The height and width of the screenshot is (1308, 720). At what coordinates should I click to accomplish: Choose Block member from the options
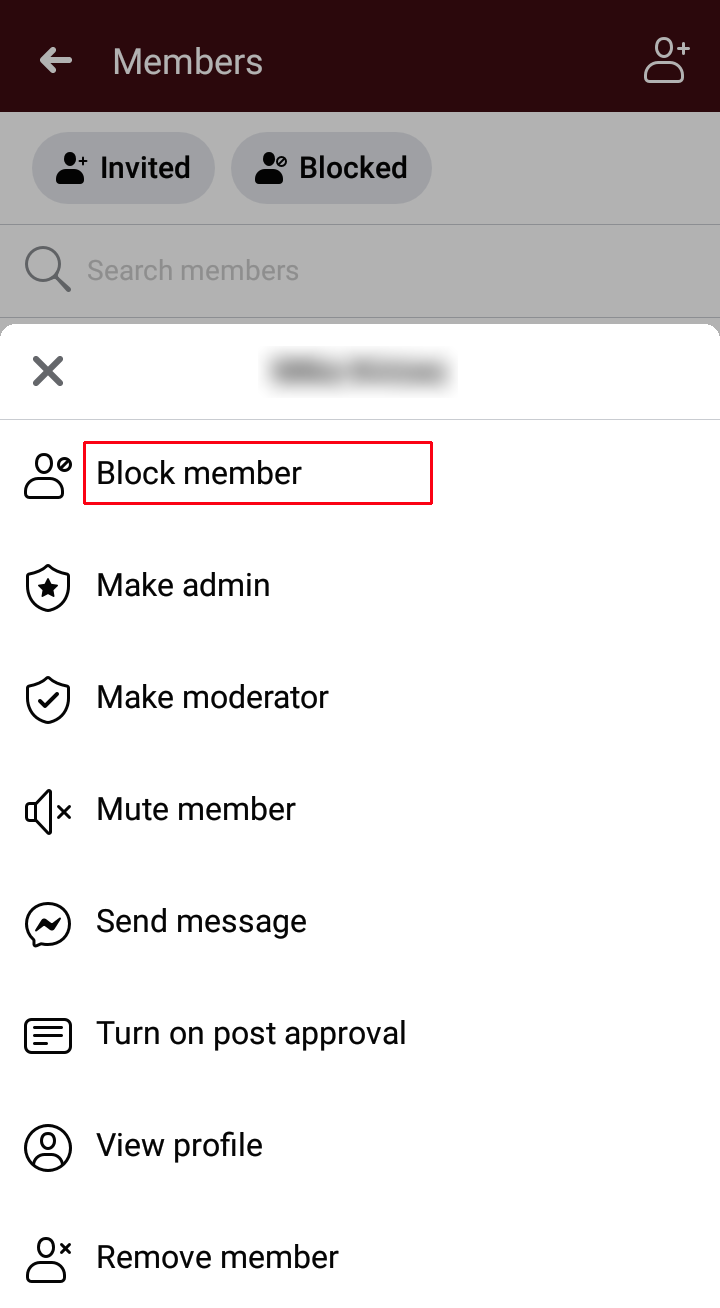click(x=197, y=473)
